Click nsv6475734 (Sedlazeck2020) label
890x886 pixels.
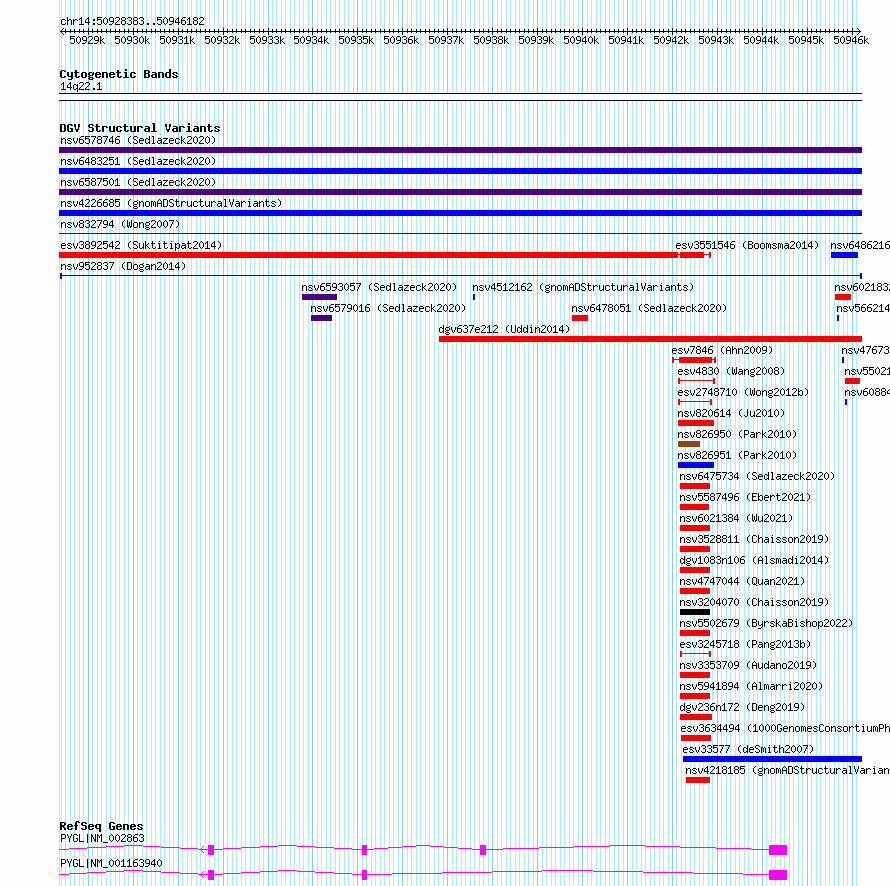point(757,476)
